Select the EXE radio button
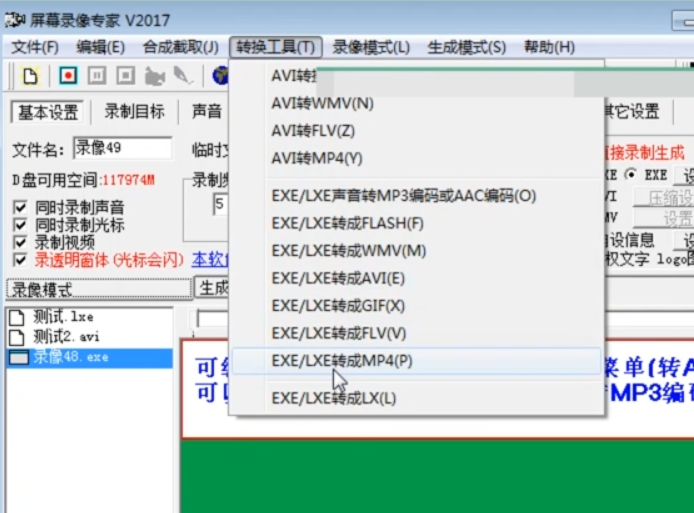Viewport: 694px width, 513px height. 631,175
